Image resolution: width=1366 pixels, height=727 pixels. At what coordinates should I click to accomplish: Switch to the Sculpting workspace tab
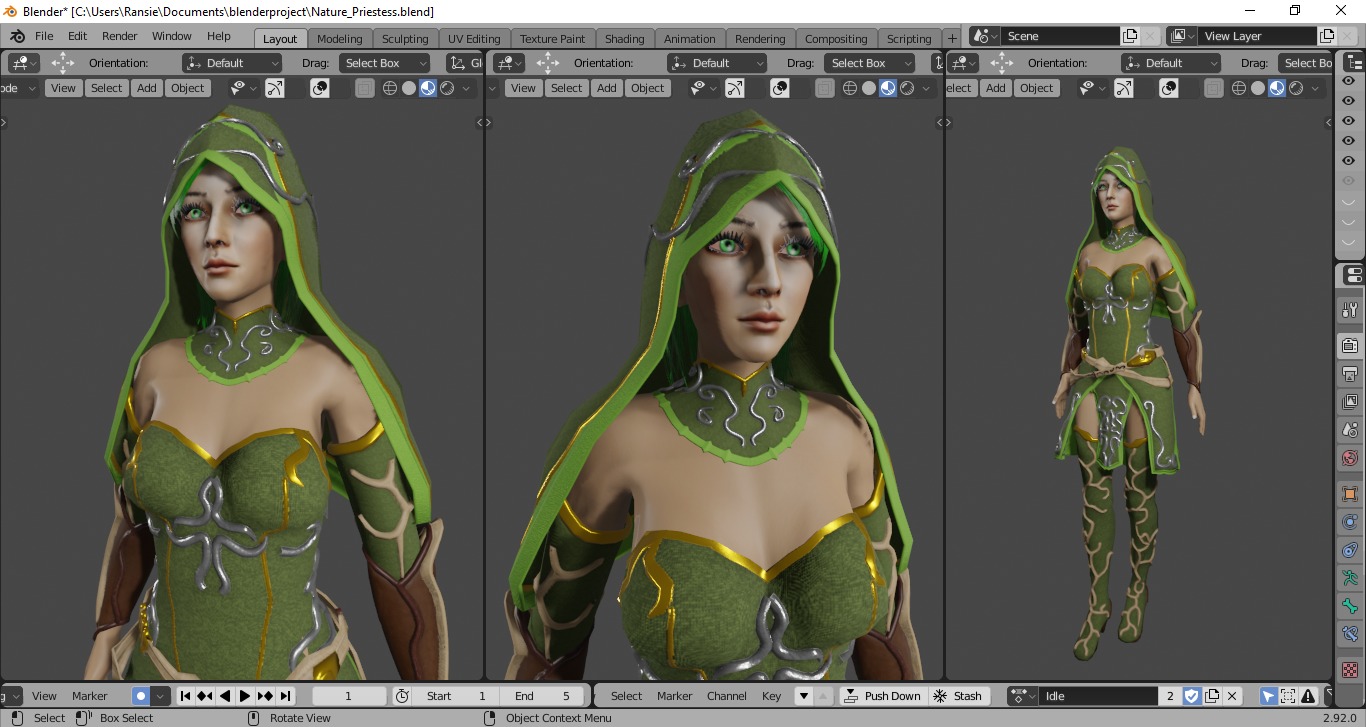point(405,39)
